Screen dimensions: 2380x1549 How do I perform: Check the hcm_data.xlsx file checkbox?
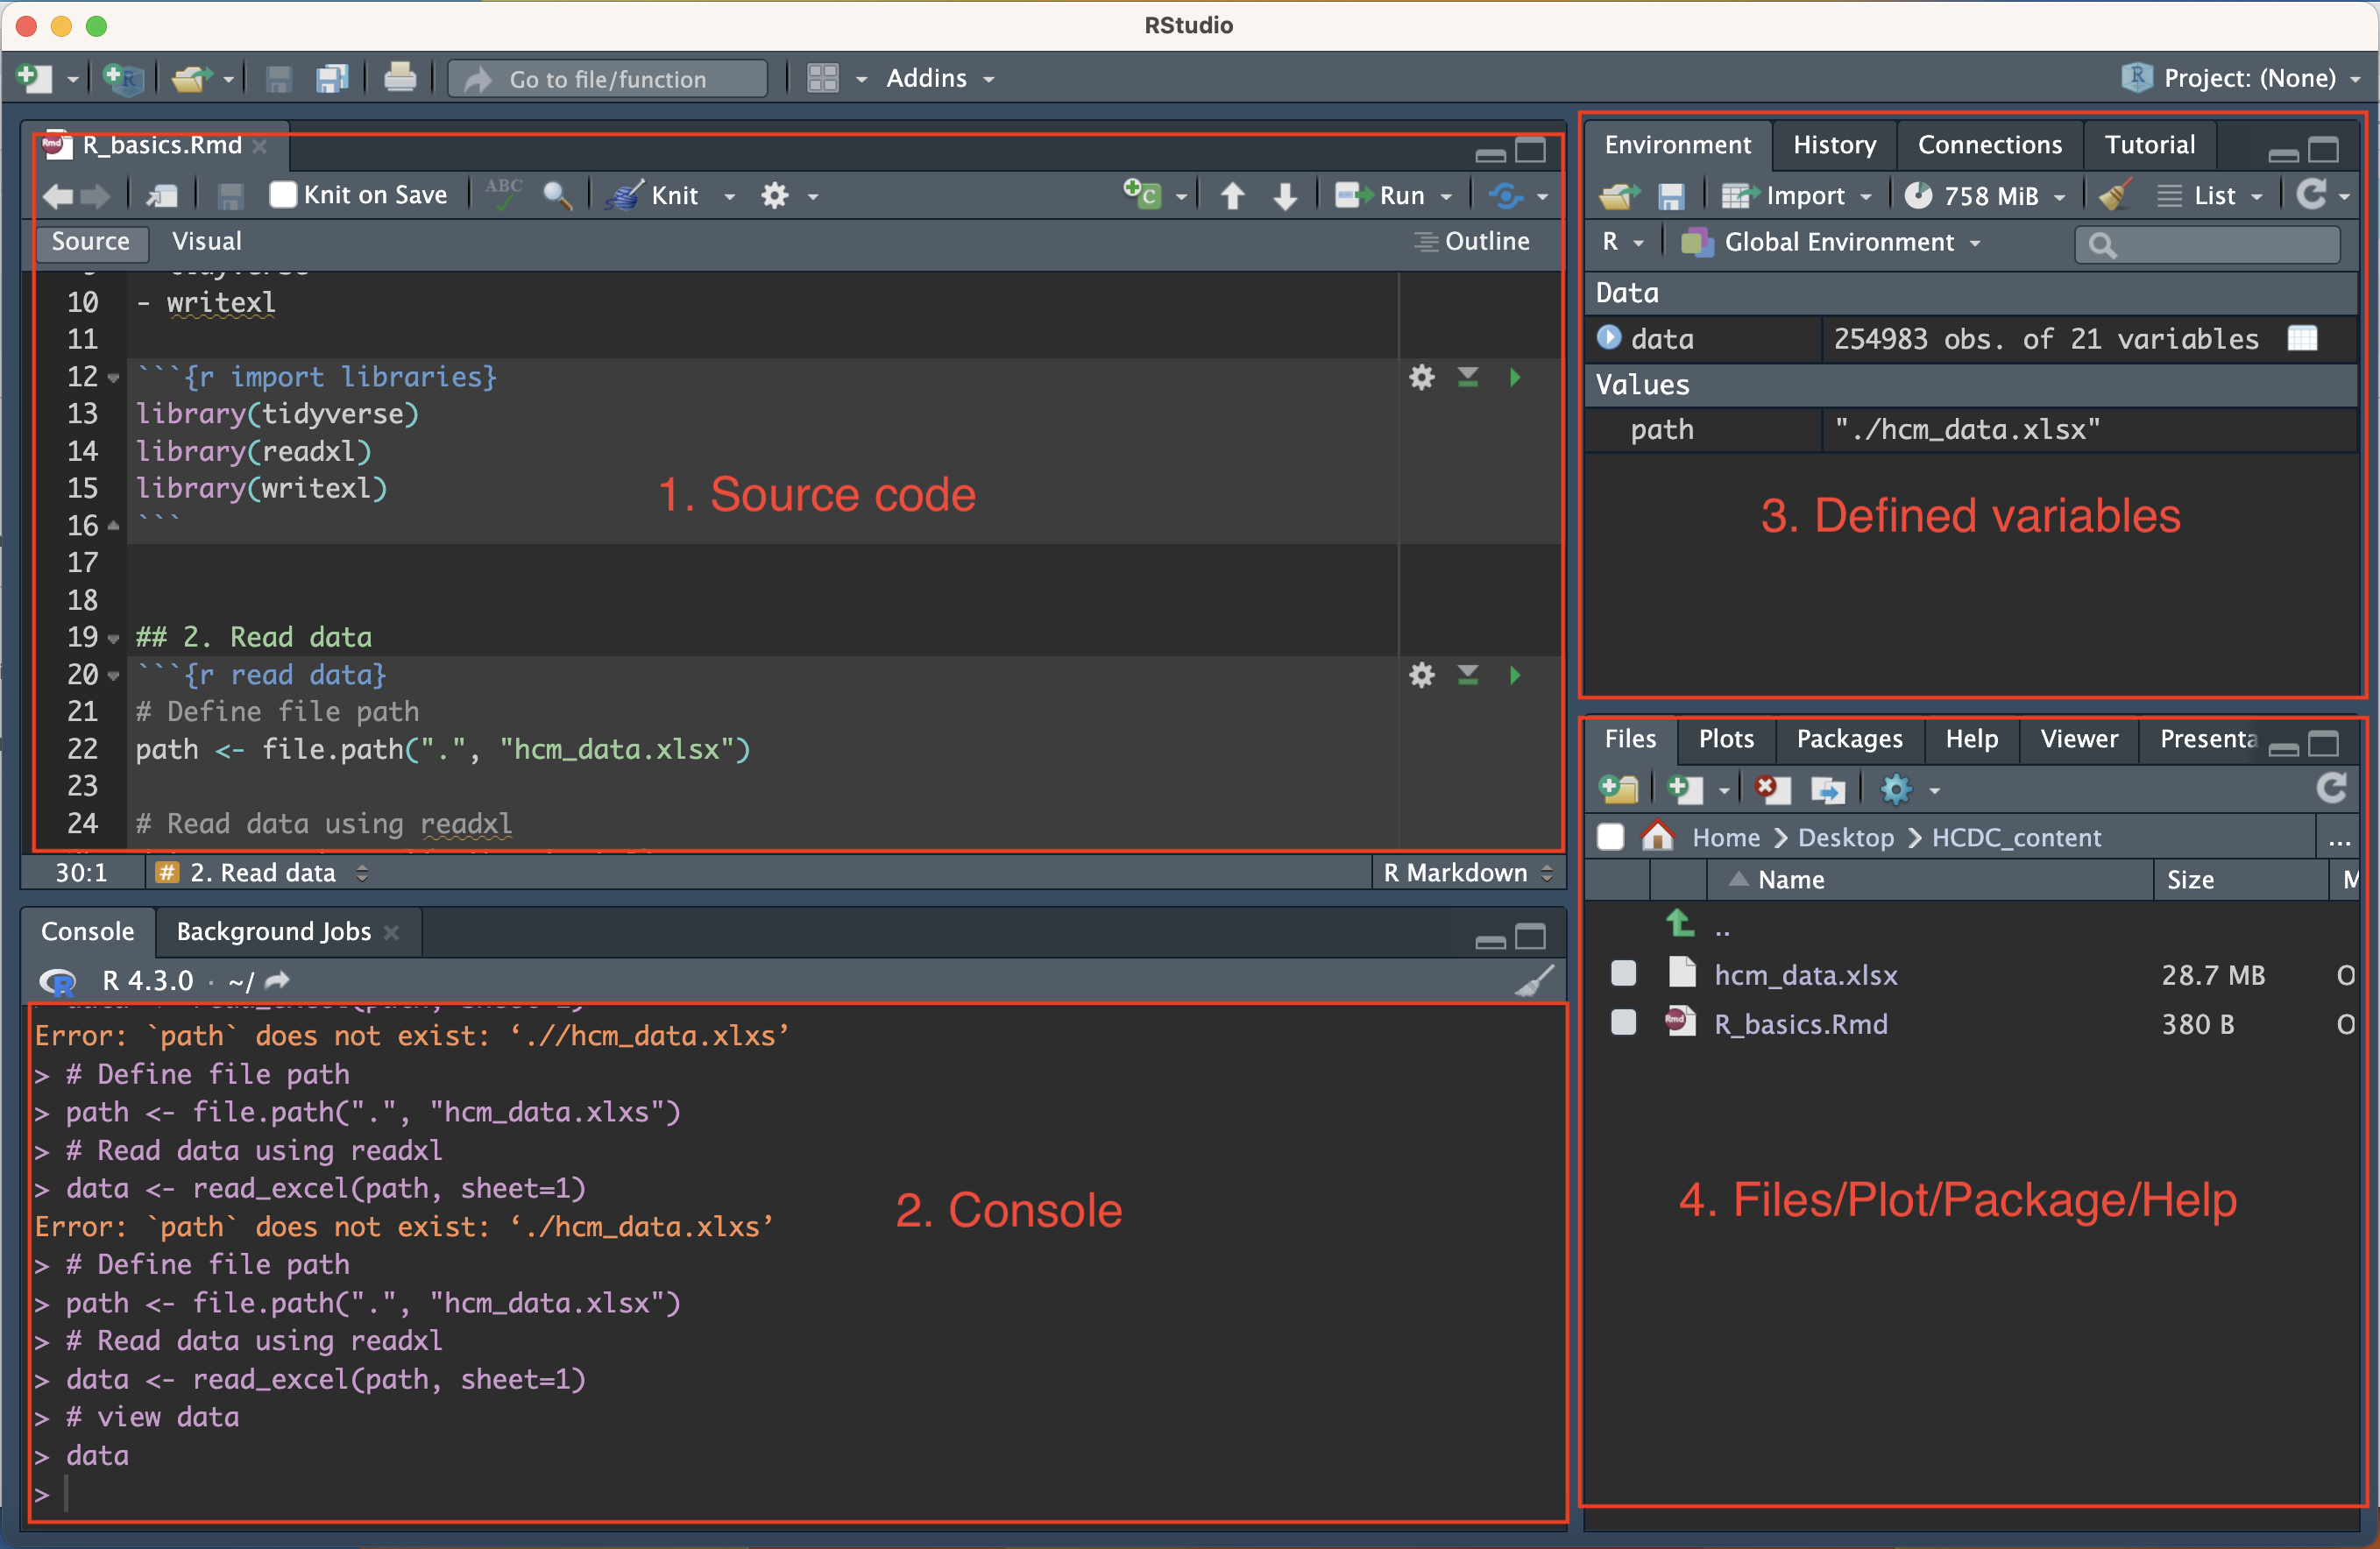pyautogui.click(x=1624, y=974)
